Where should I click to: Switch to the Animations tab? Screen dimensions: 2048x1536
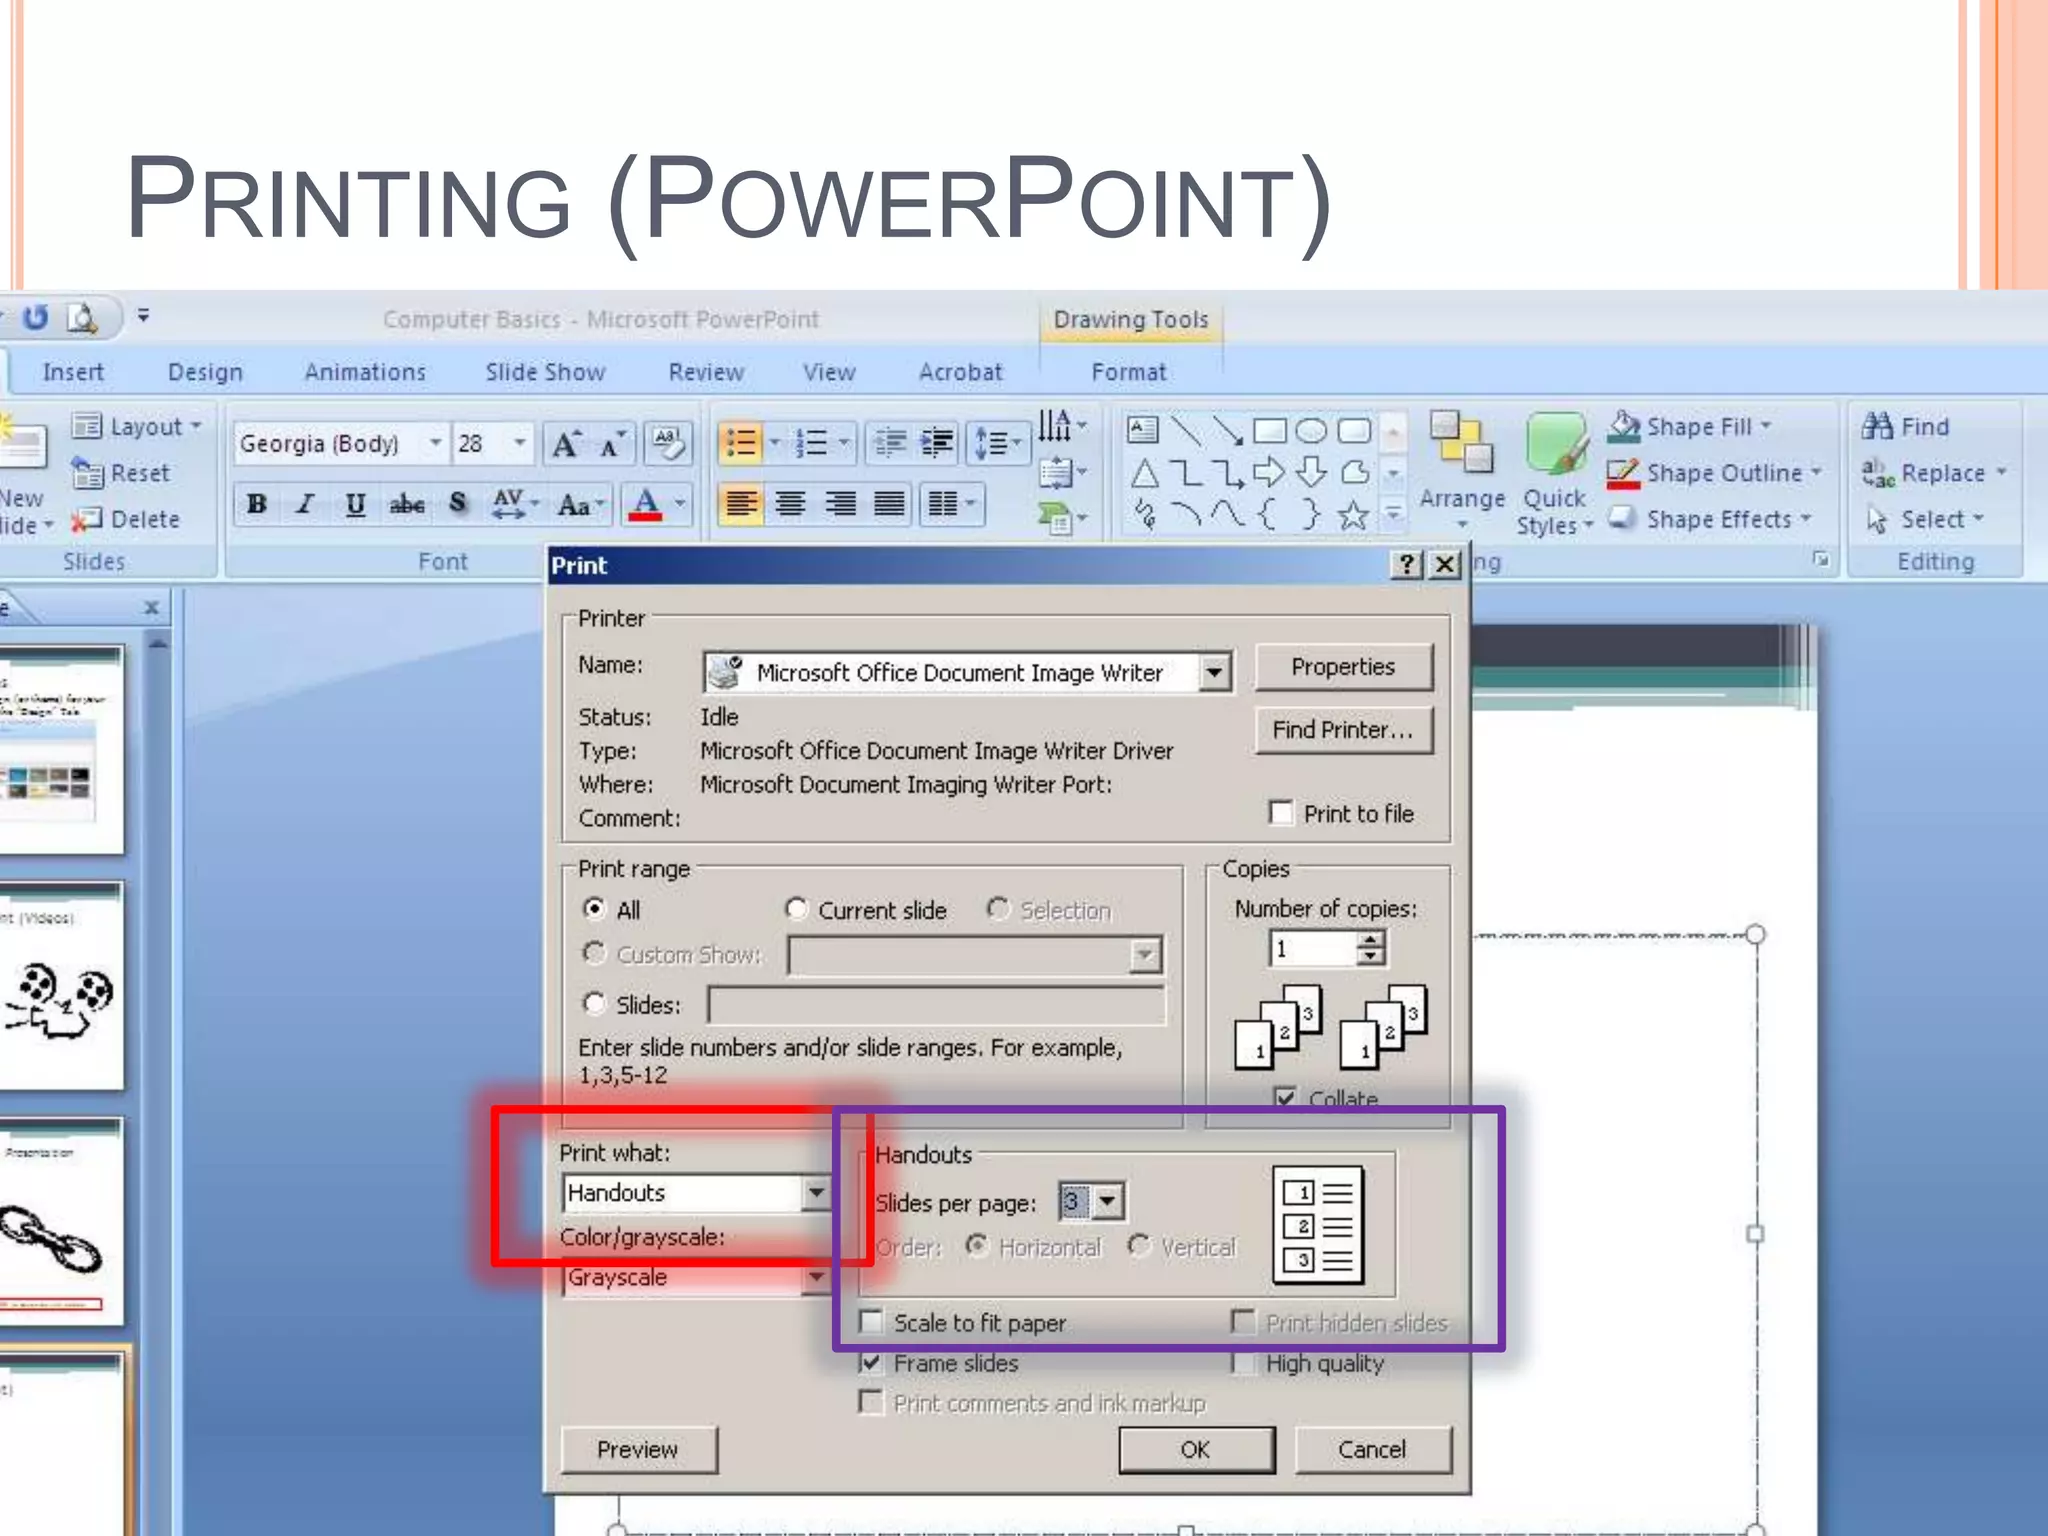pyautogui.click(x=365, y=372)
